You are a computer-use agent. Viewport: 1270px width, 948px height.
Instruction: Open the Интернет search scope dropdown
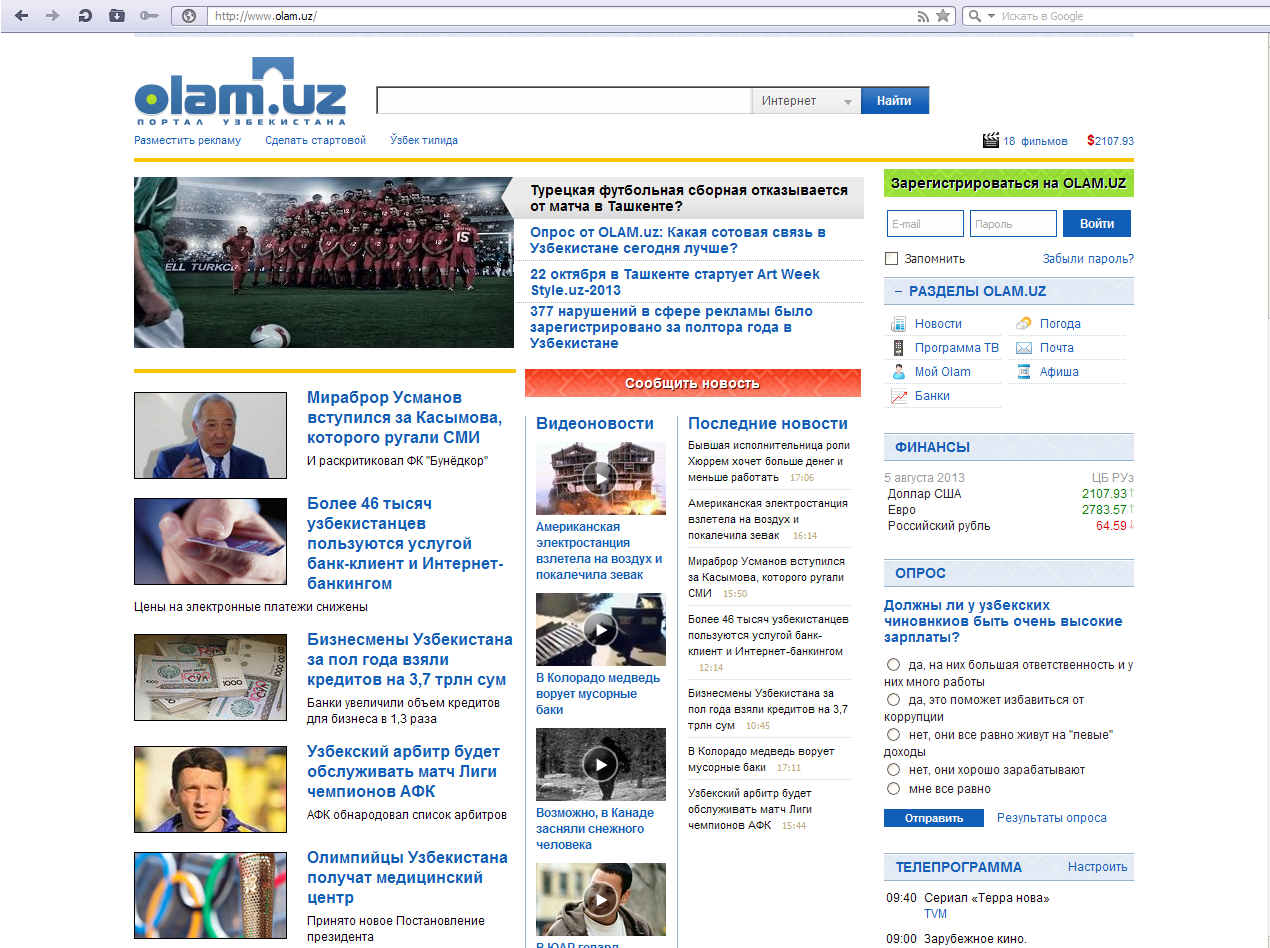(847, 102)
